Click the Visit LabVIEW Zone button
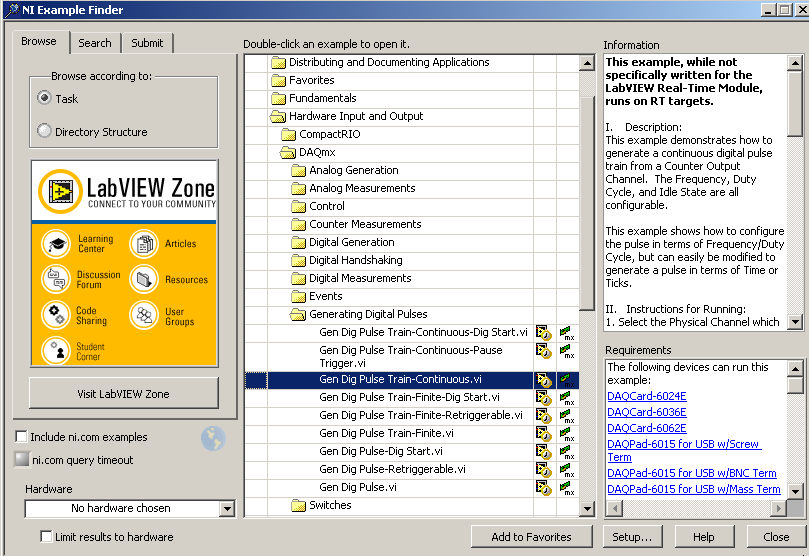 coord(124,394)
